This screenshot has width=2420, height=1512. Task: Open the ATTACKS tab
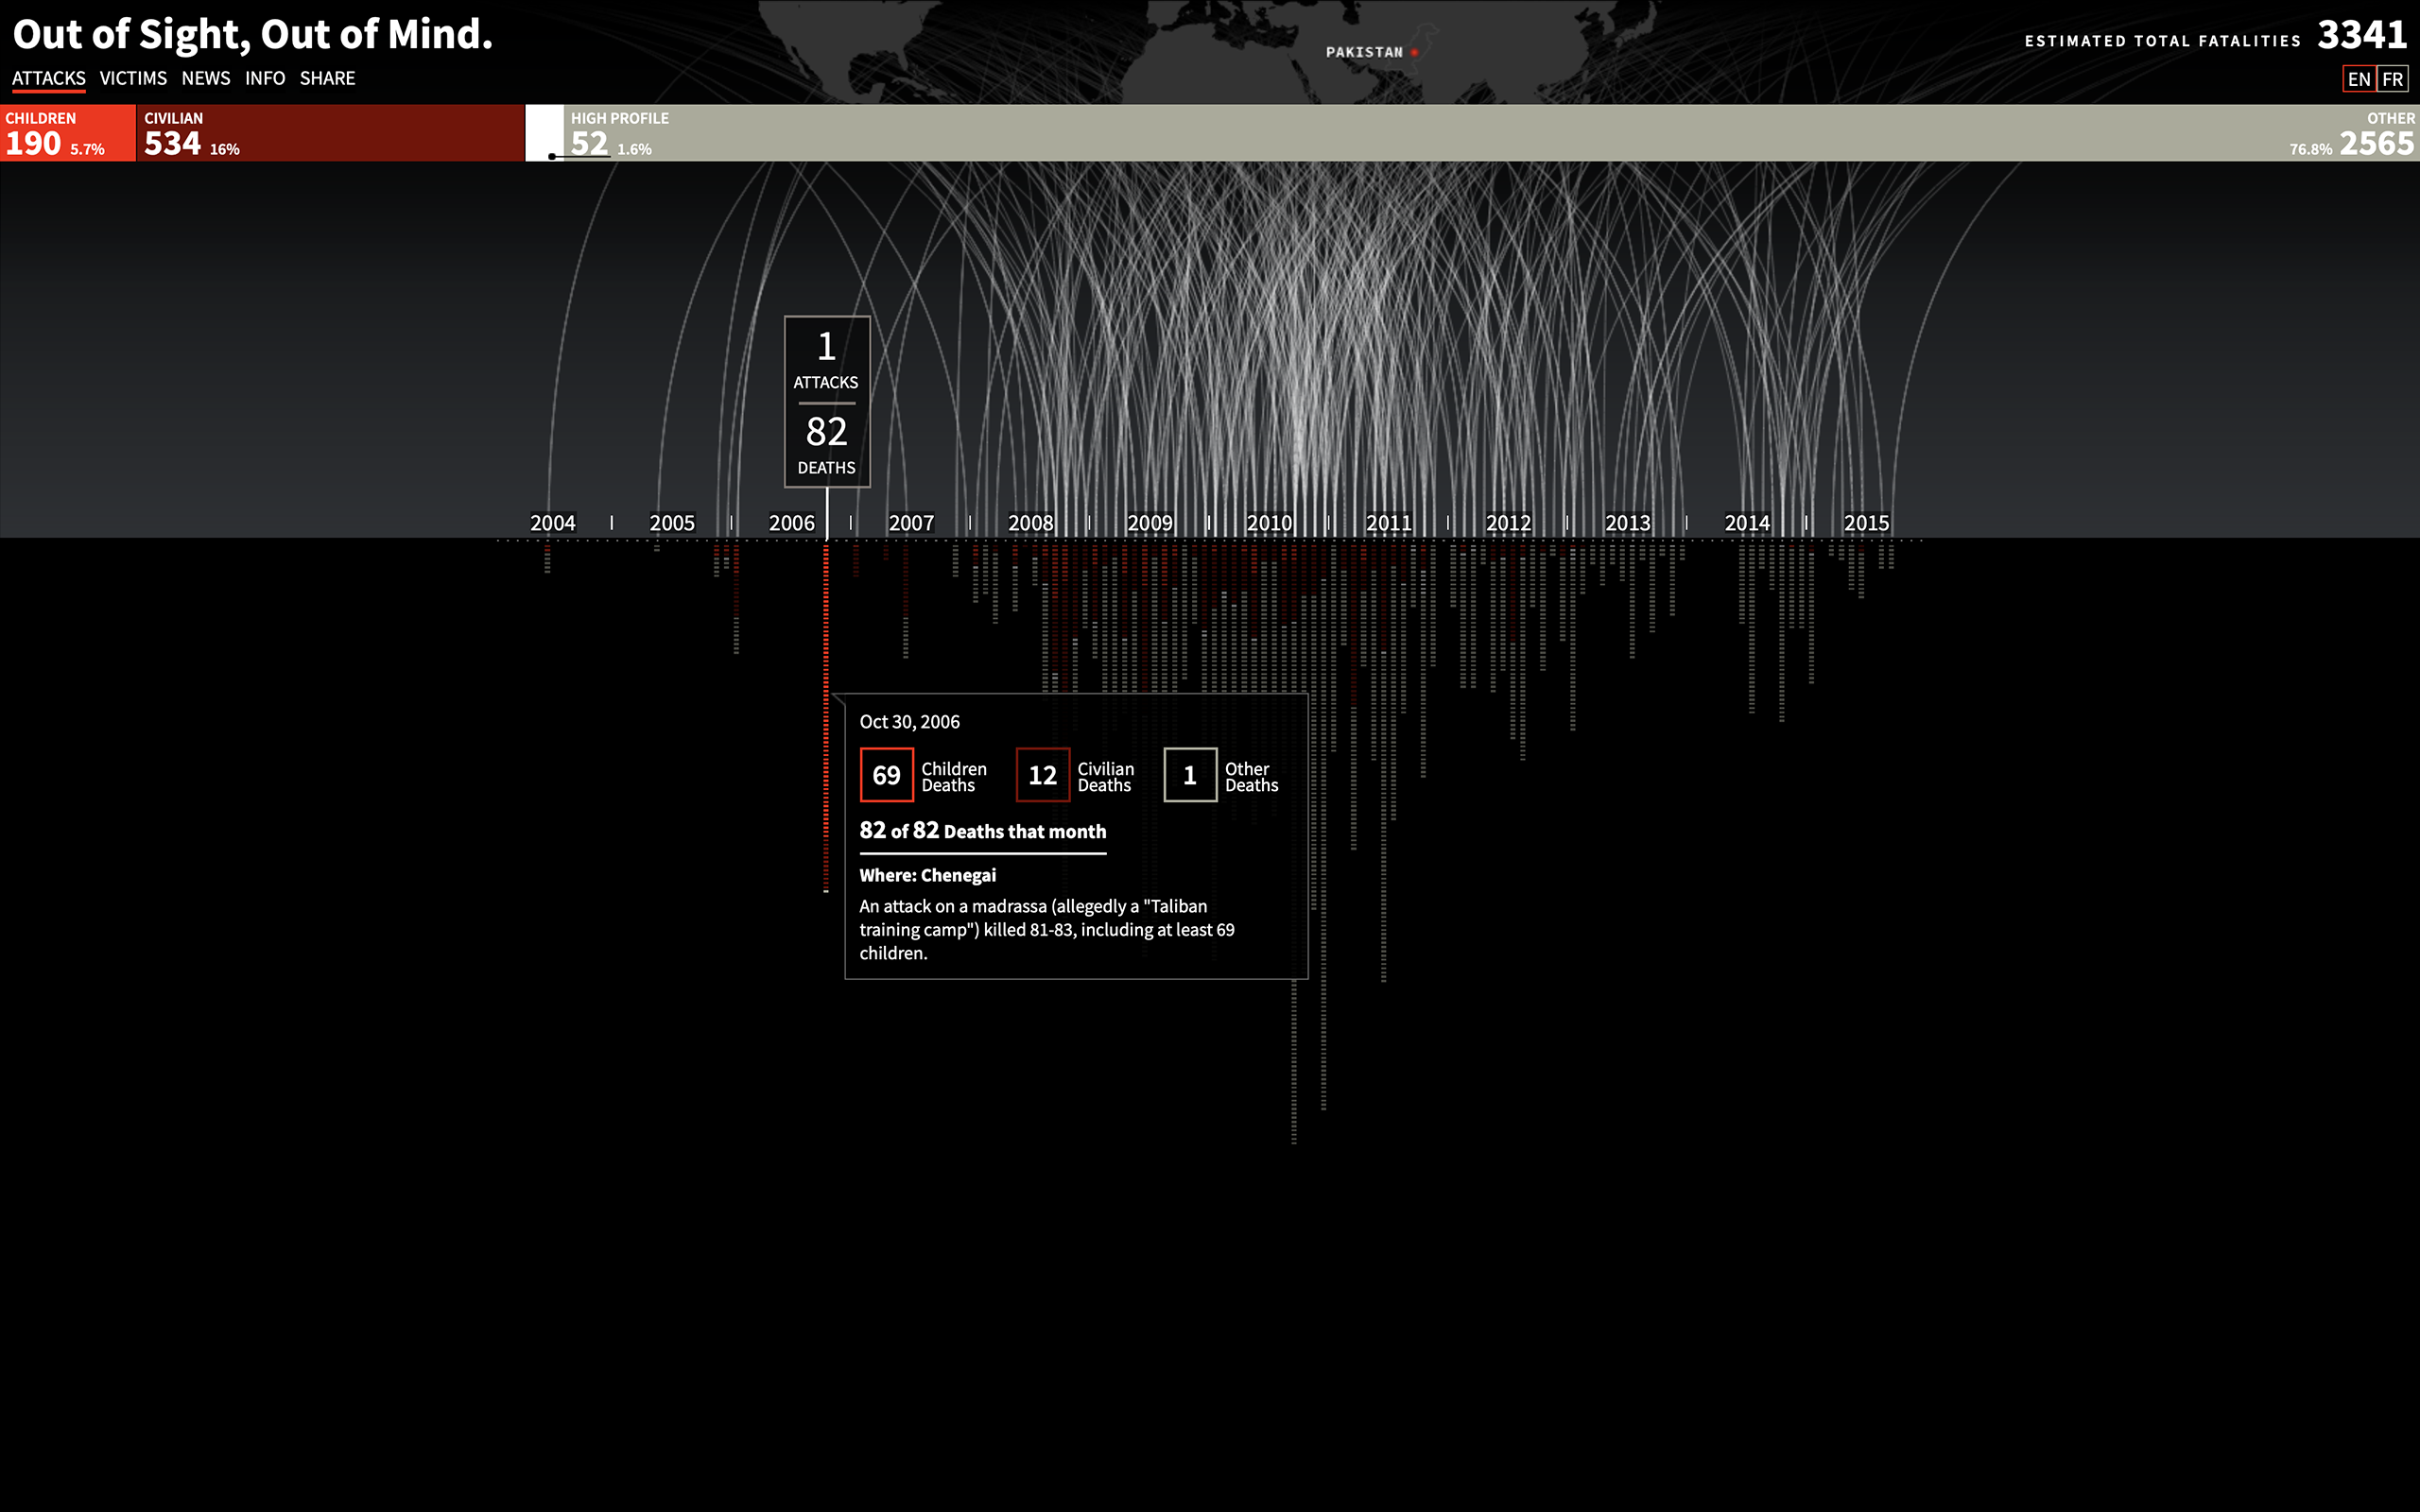click(x=49, y=78)
